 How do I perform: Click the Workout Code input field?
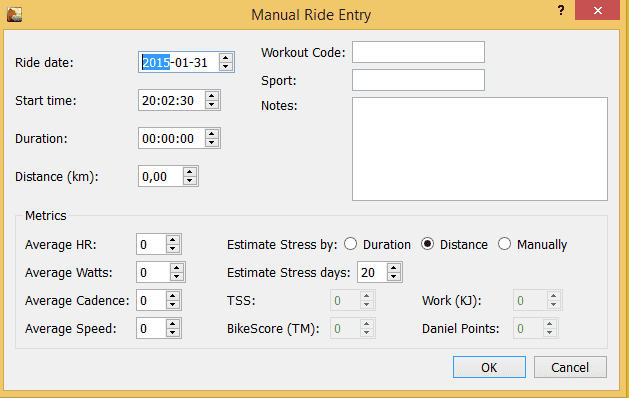[418, 52]
